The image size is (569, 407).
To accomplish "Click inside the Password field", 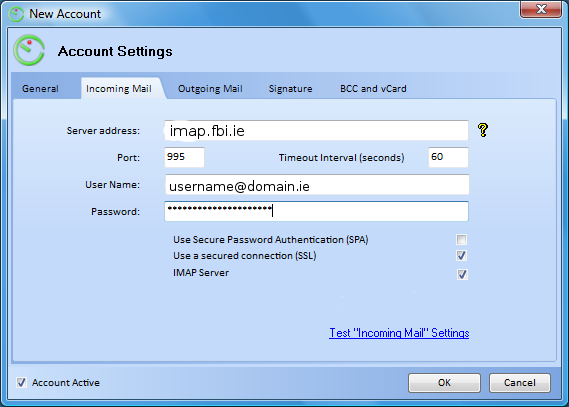I will pos(316,211).
